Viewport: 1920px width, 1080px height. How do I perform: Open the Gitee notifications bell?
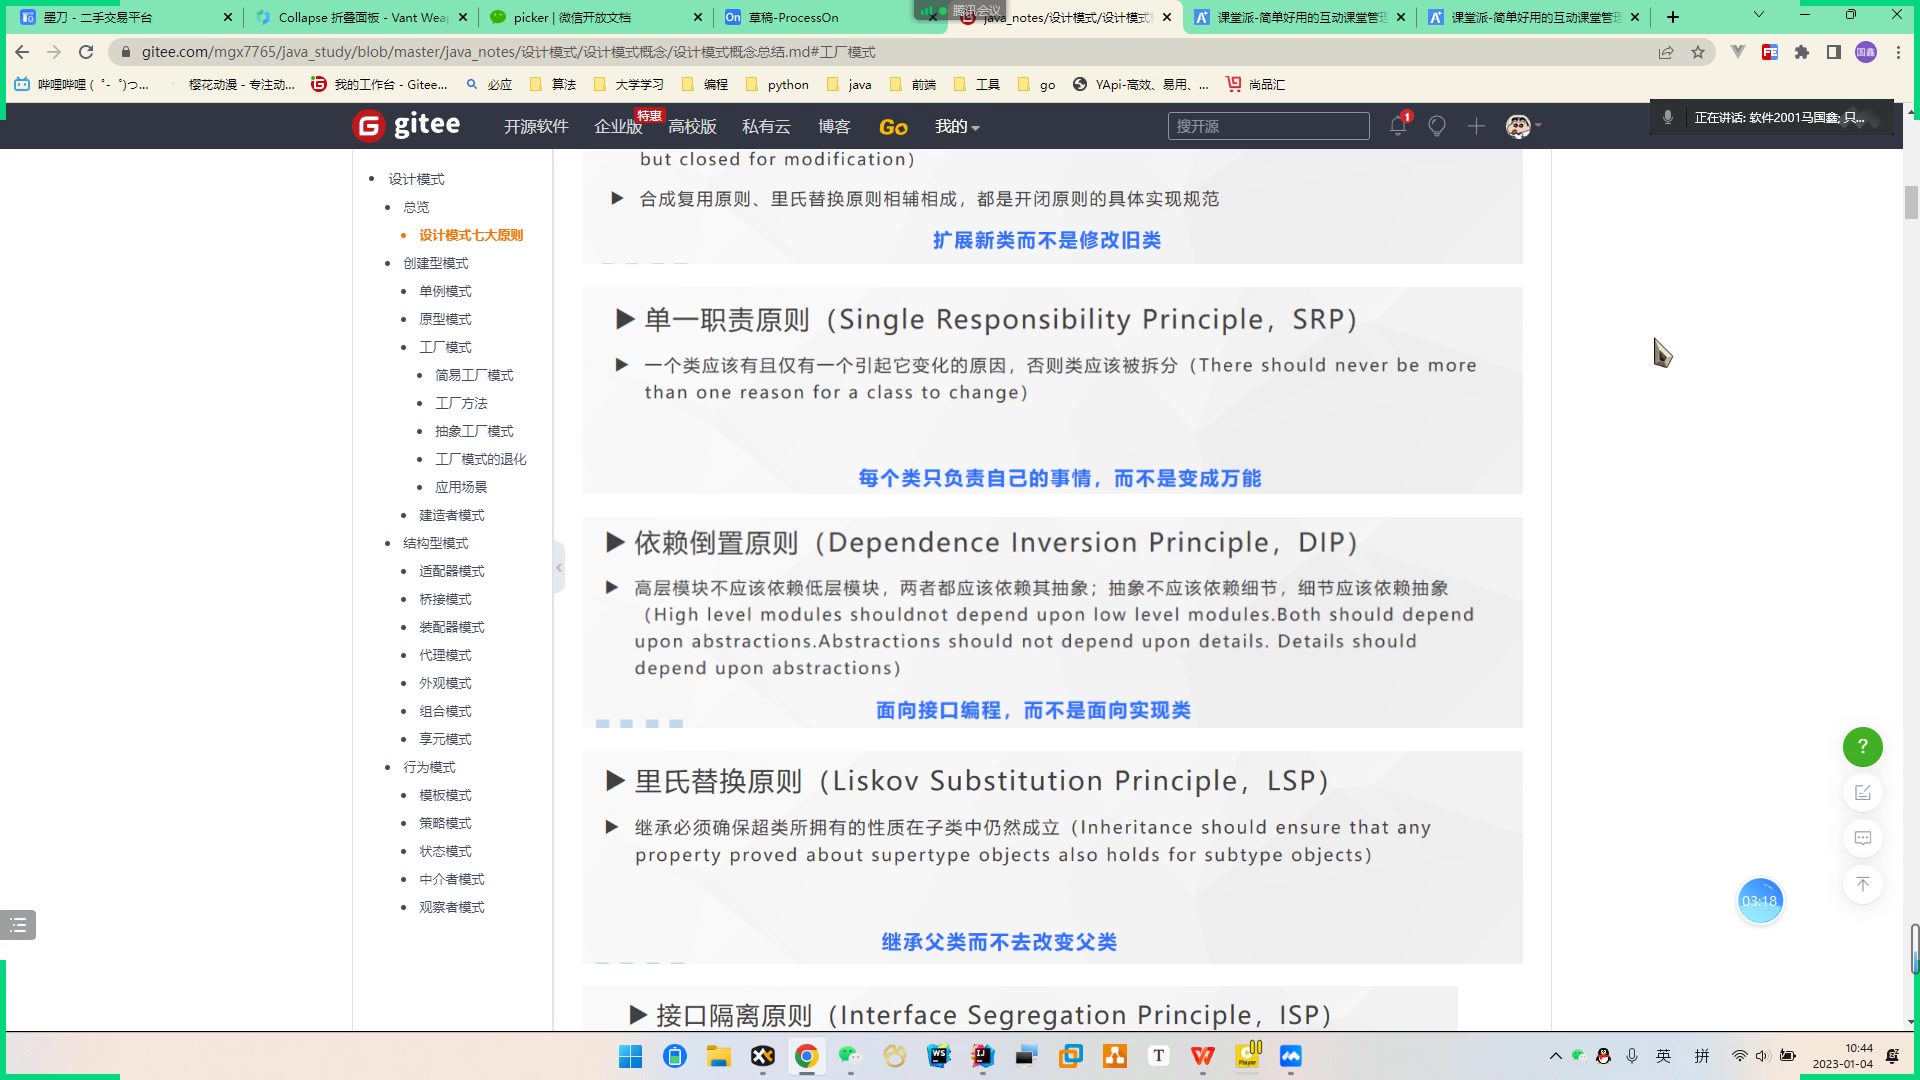coord(1397,127)
